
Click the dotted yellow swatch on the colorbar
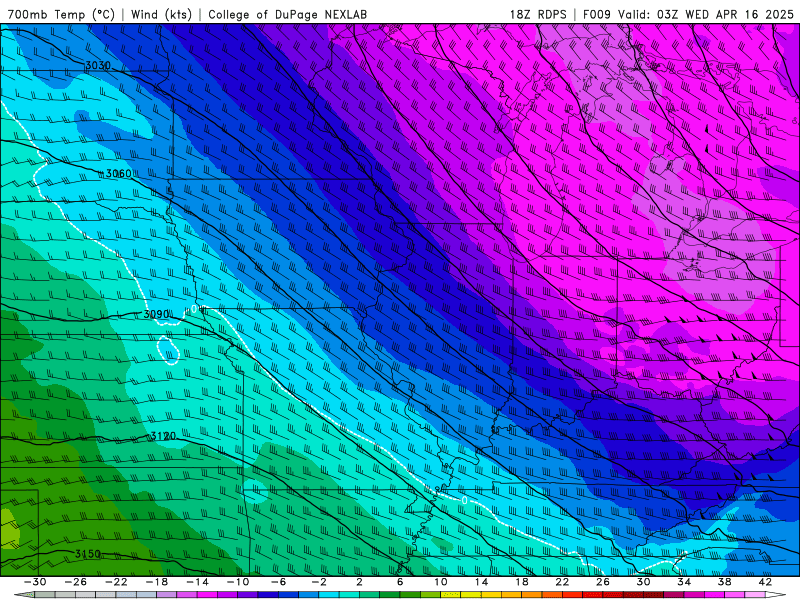point(451,595)
